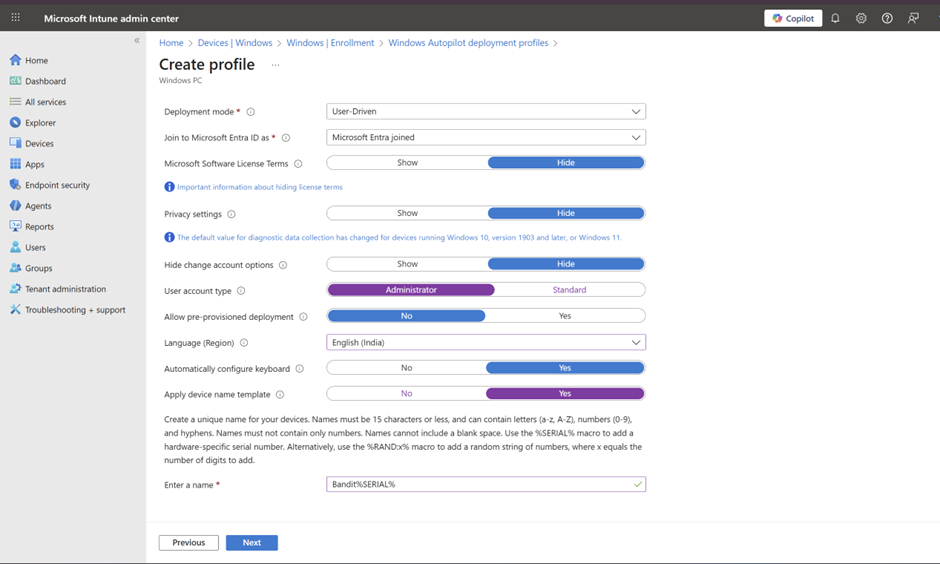940x564 pixels.
Task: Open Endpoint security in sidebar
Action: [x=57, y=185]
